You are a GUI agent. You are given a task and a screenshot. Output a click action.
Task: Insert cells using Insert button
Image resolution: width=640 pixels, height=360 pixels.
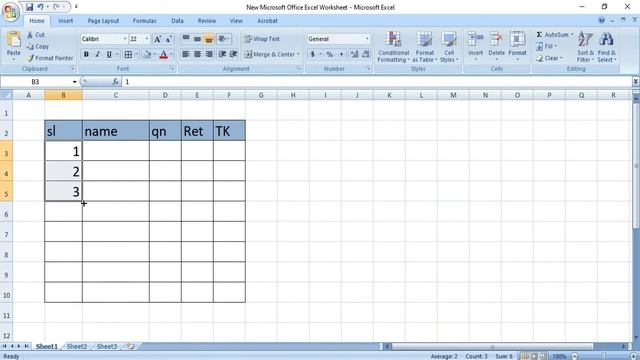(476, 46)
